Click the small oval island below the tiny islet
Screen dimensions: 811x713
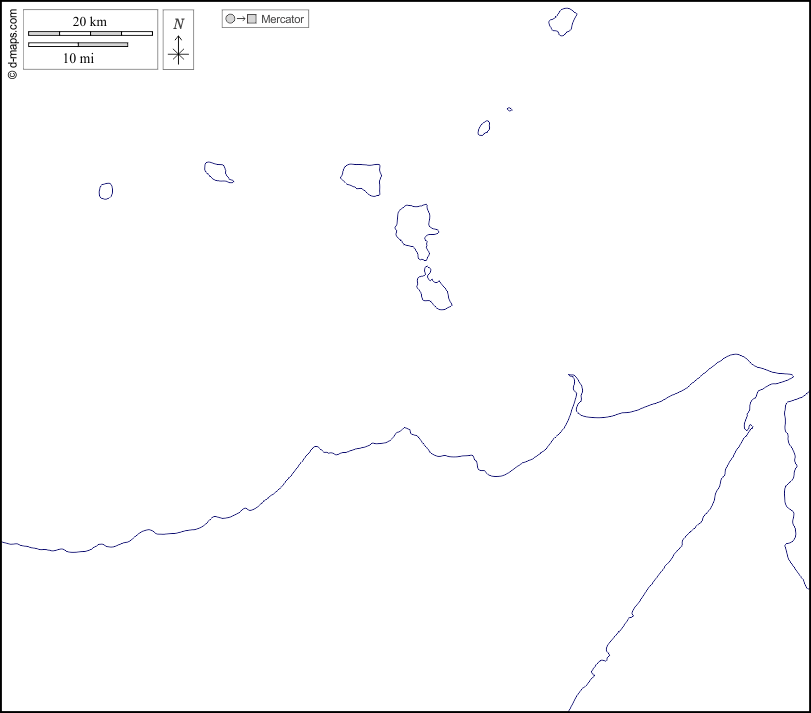[484, 128]
